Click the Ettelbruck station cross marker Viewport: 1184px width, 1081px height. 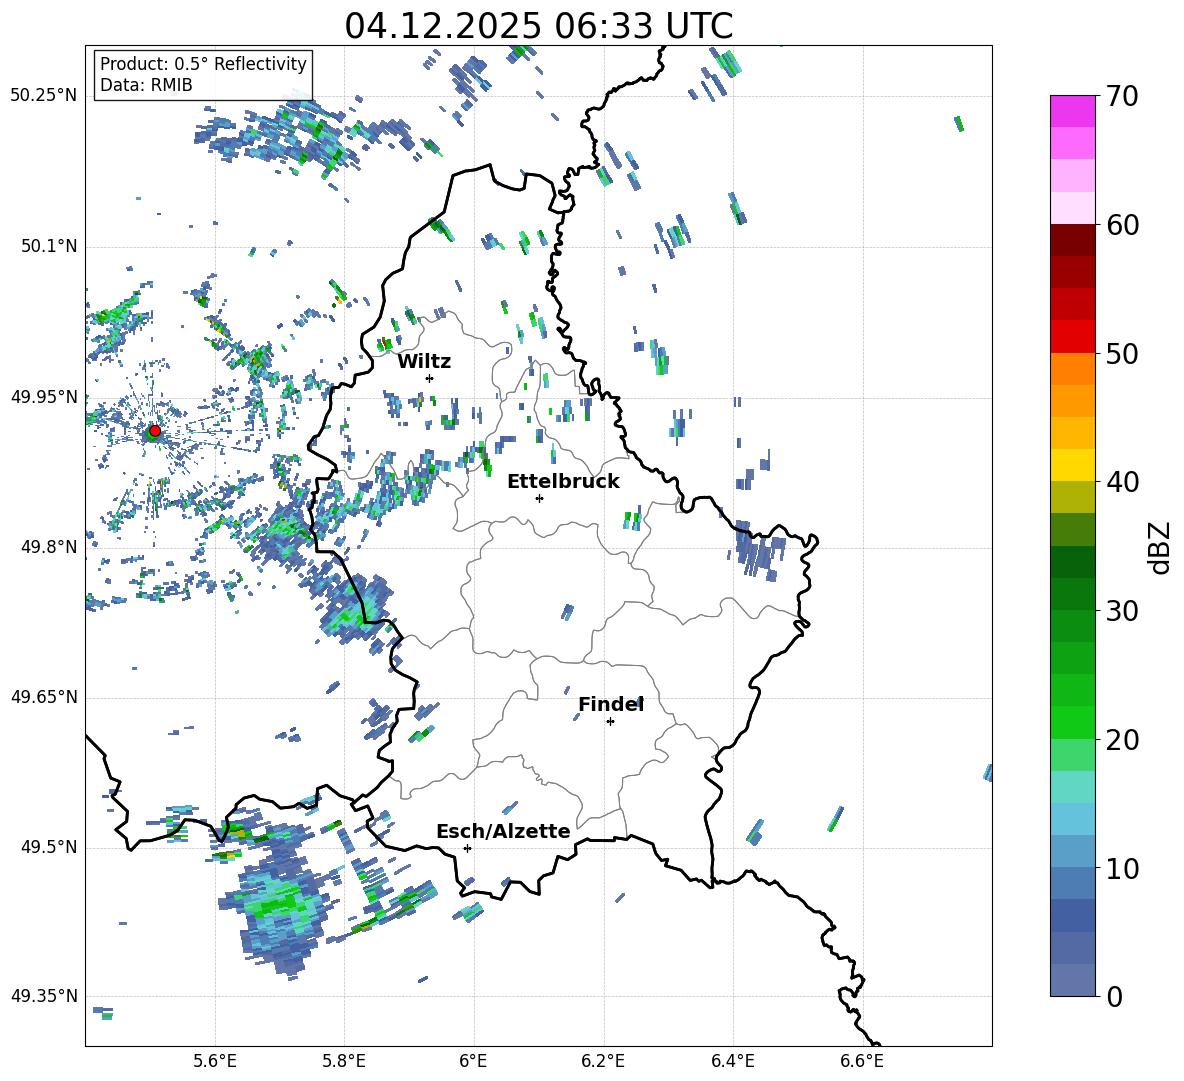[539, 498]
